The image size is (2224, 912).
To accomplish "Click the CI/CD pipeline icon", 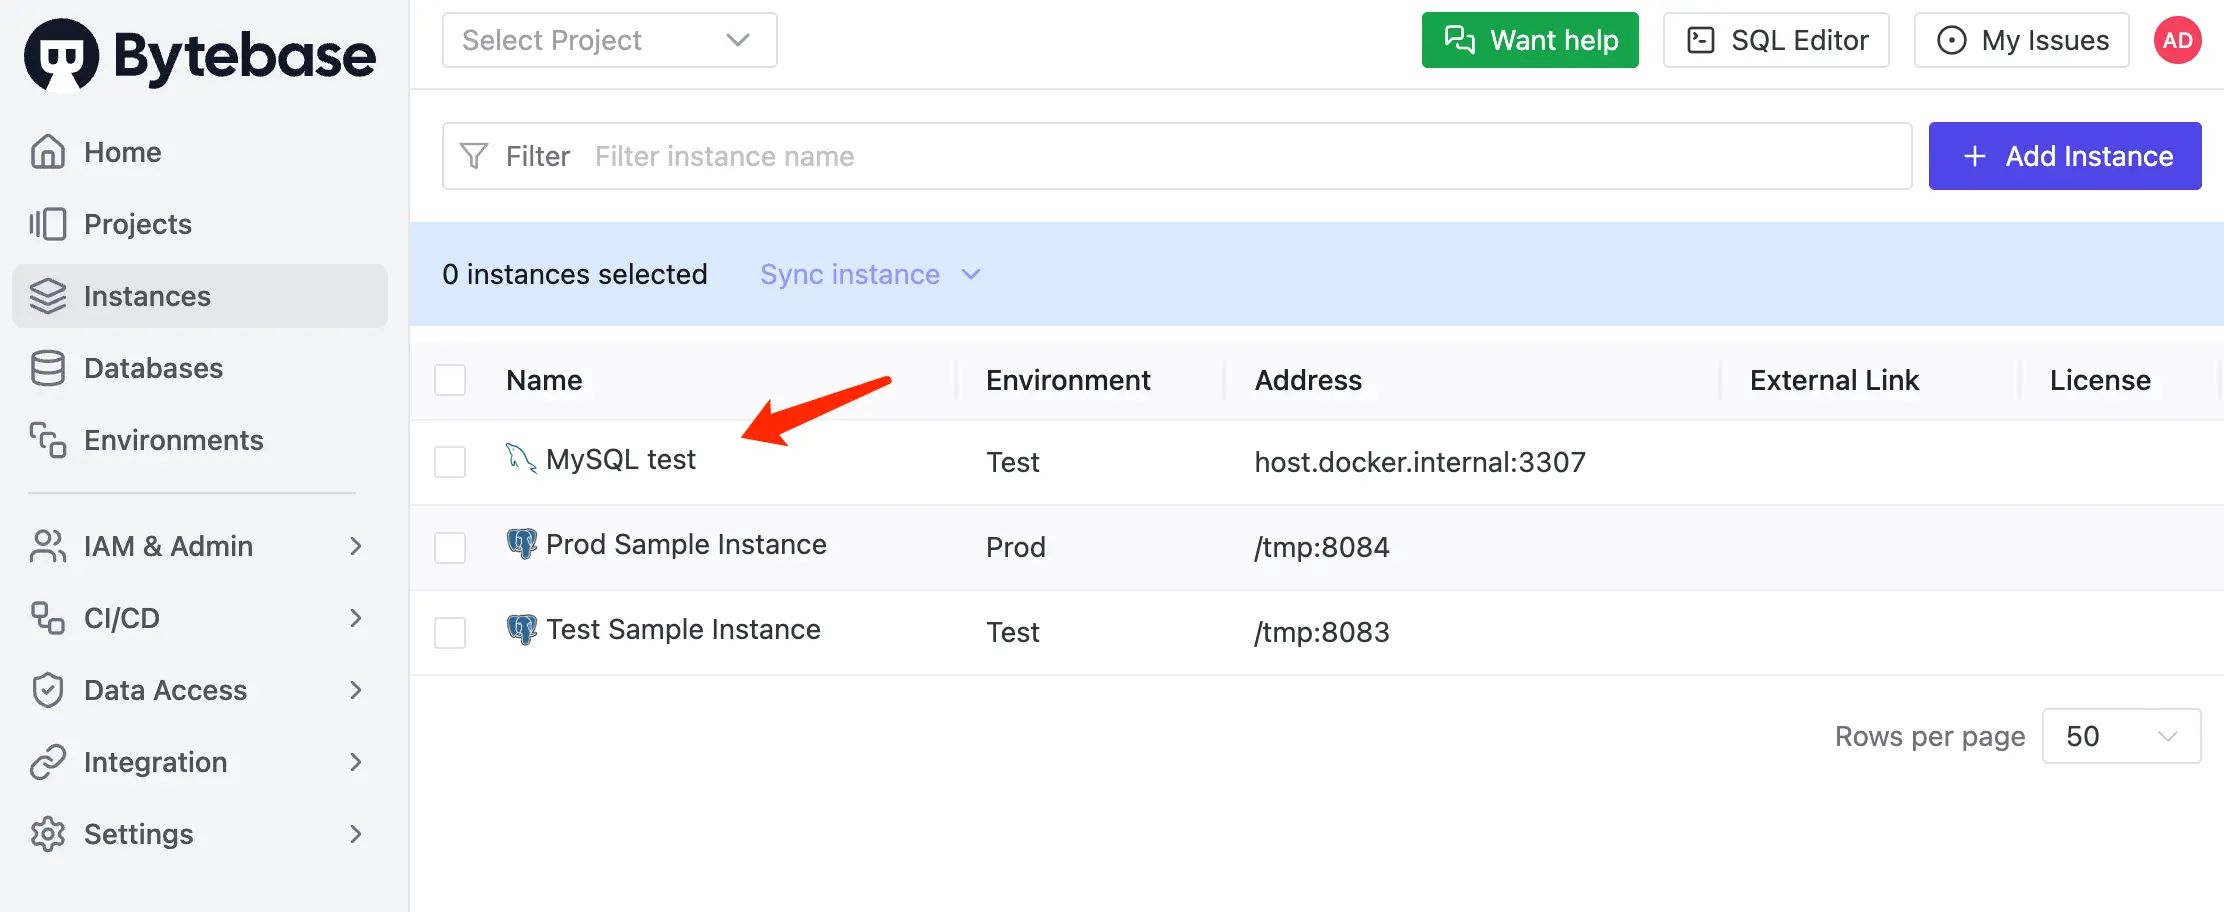I will click(x=48, y=618).
